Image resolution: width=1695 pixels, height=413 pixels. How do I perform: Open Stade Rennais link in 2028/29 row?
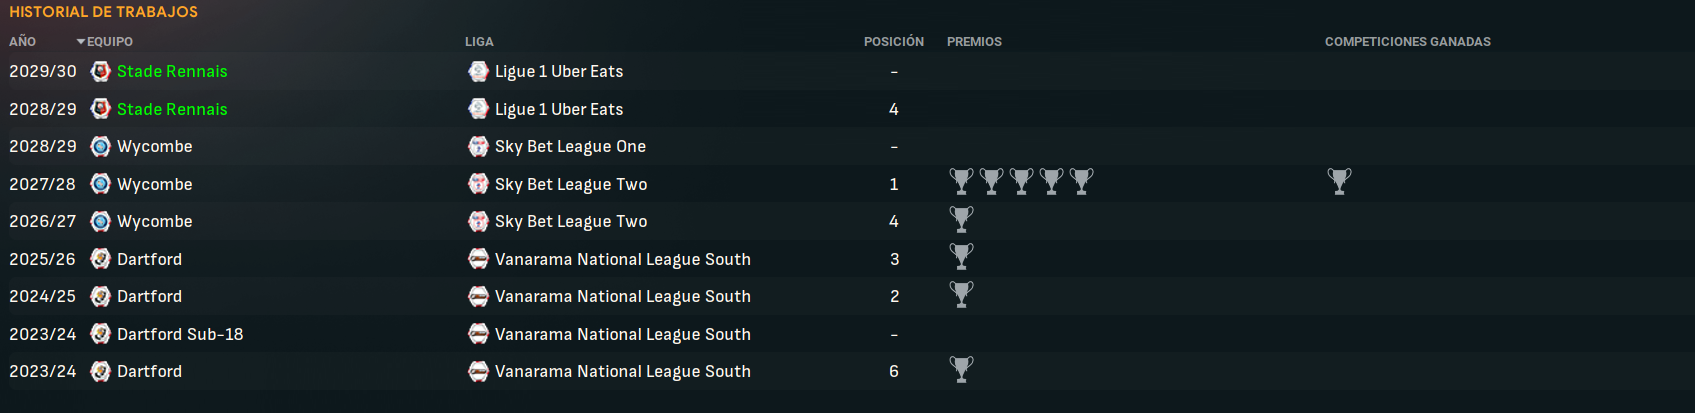click(x=172, y=109)
